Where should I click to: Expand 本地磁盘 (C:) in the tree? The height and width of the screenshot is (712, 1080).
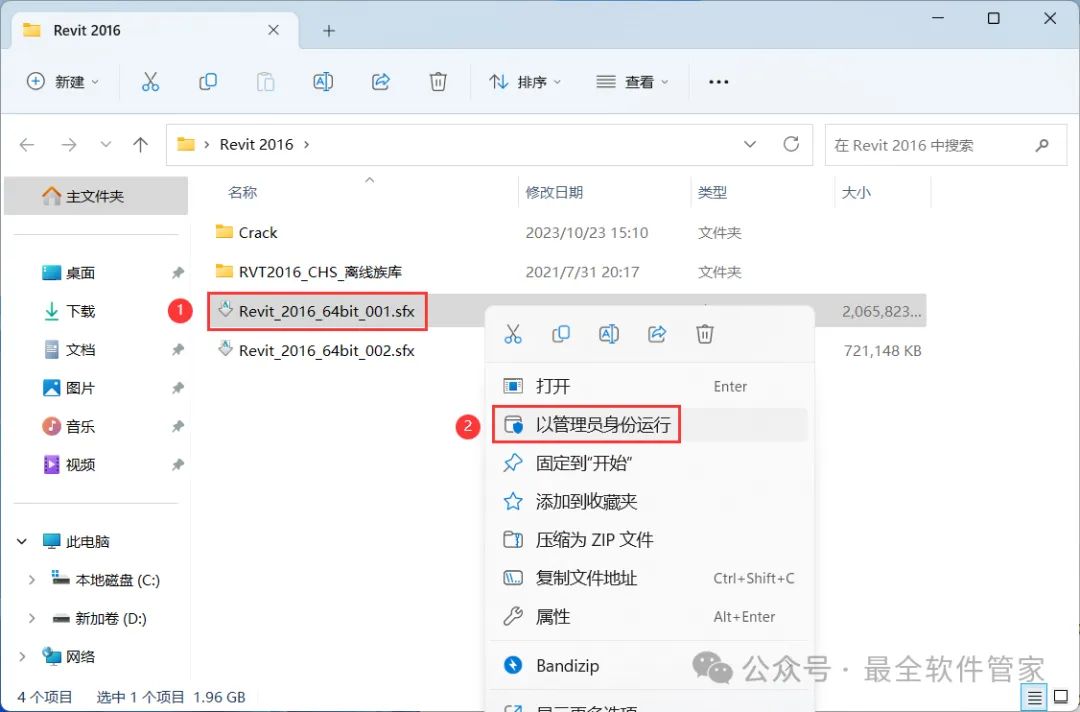(32, 580)
